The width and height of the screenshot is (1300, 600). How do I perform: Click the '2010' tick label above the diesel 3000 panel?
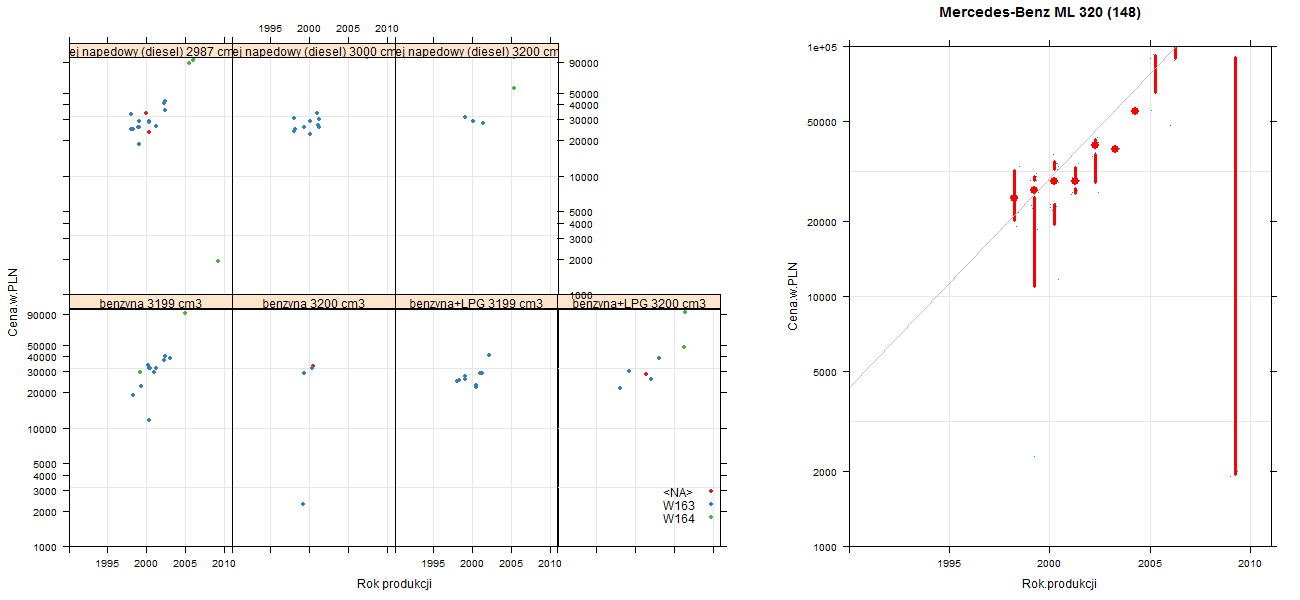(387, 29)
